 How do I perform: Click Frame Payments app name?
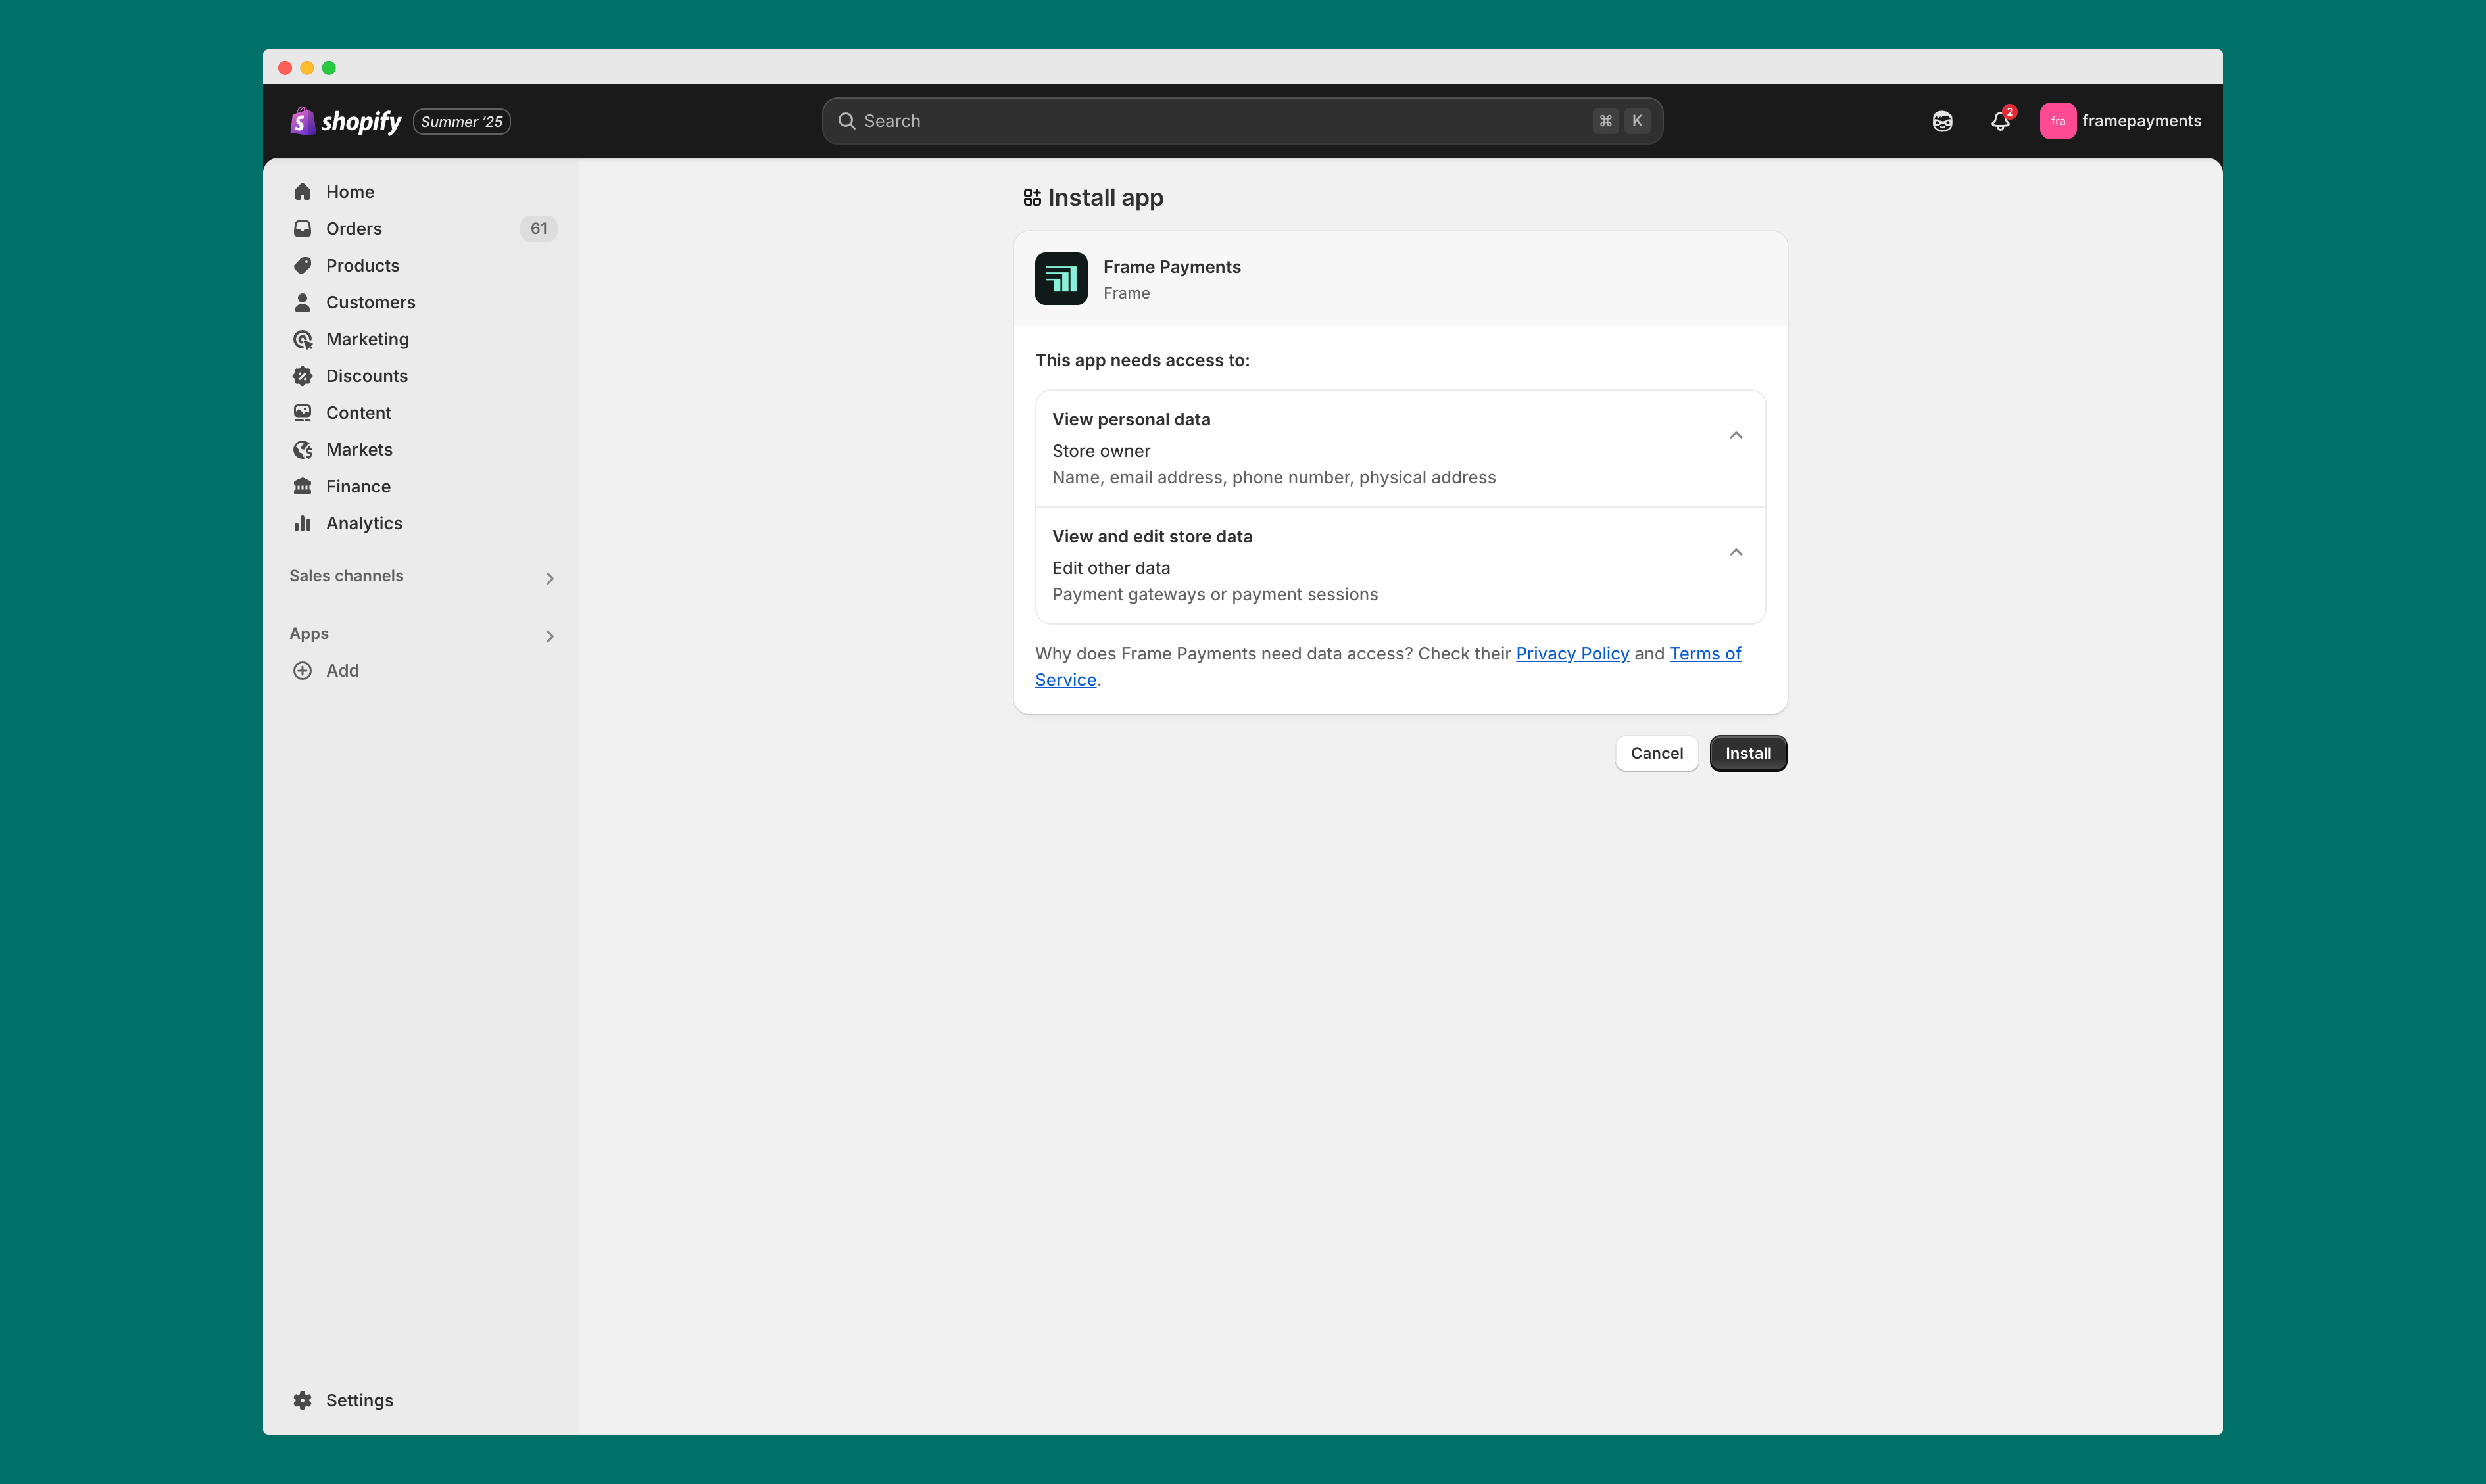click(x=1171, y=267)
